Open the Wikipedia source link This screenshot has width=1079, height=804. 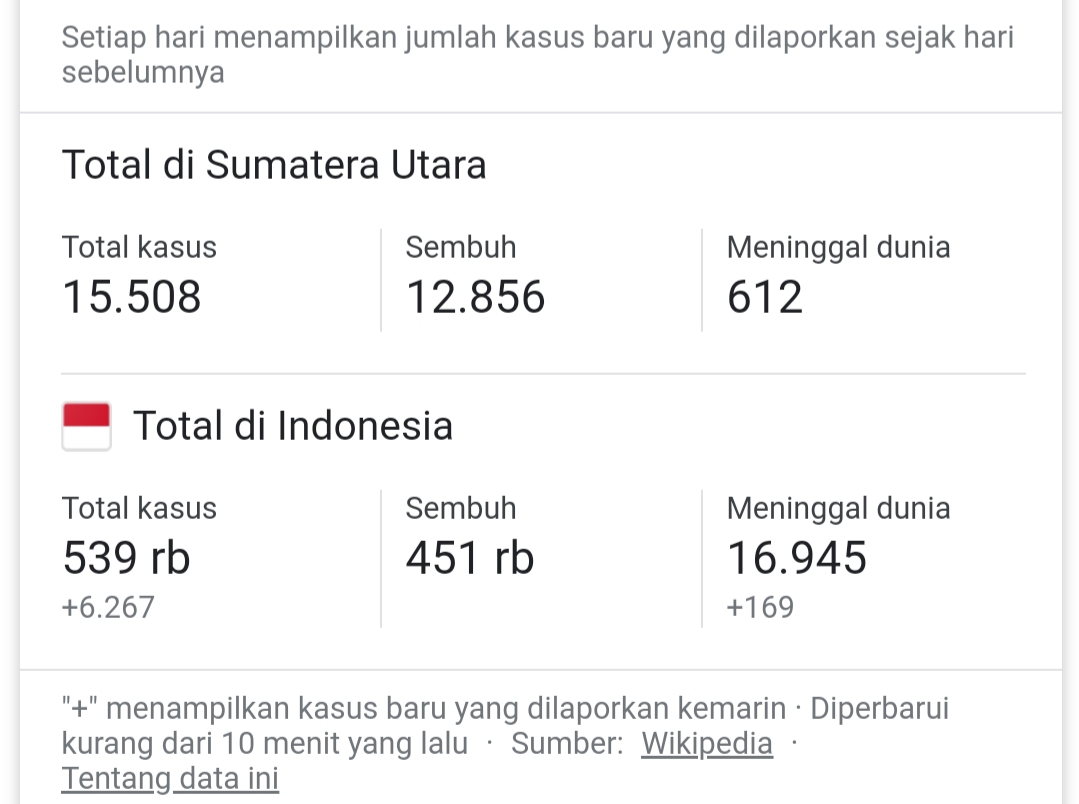coord(706,744)
